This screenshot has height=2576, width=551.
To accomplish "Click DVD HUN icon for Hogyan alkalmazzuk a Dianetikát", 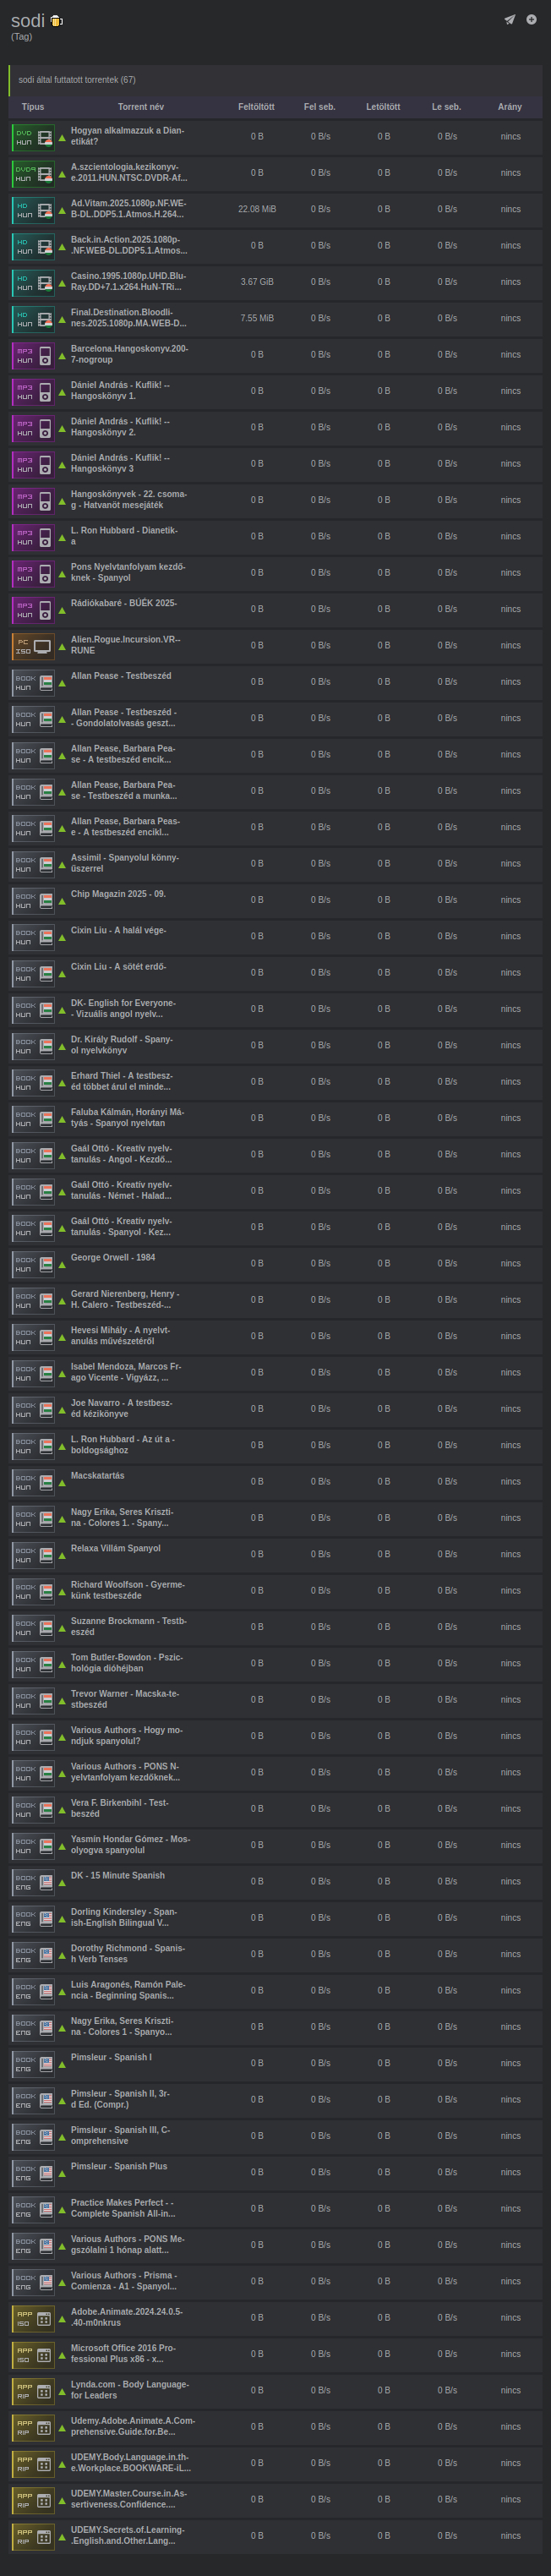I will tap(33, 137).
